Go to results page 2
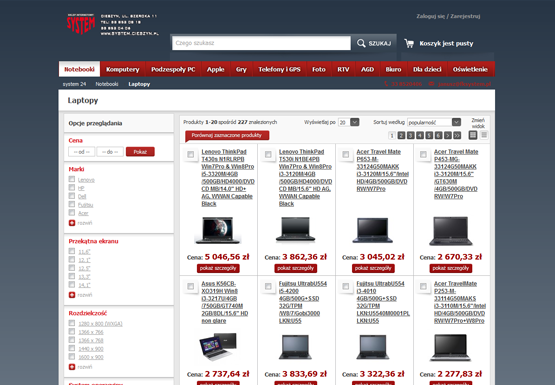The height and width of the screenshot is (385, 555). [x=401, y=135]
